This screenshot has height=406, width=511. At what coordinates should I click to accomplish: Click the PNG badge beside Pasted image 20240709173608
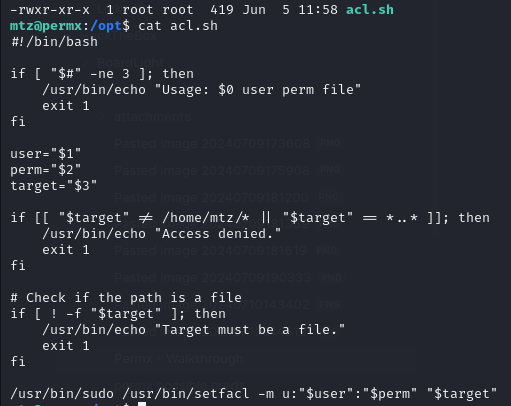(x=330, y=143)
